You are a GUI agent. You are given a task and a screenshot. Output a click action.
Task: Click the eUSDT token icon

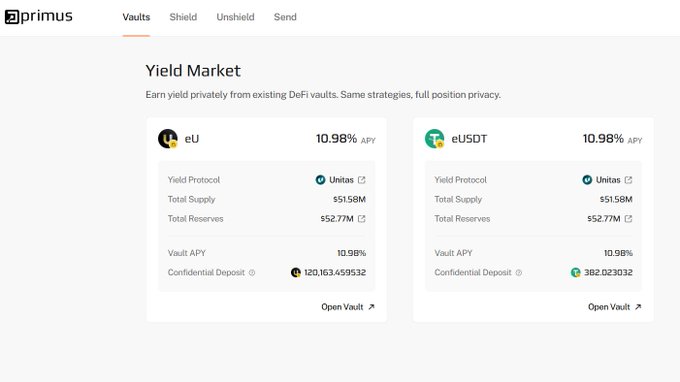(x=435, y=139)
